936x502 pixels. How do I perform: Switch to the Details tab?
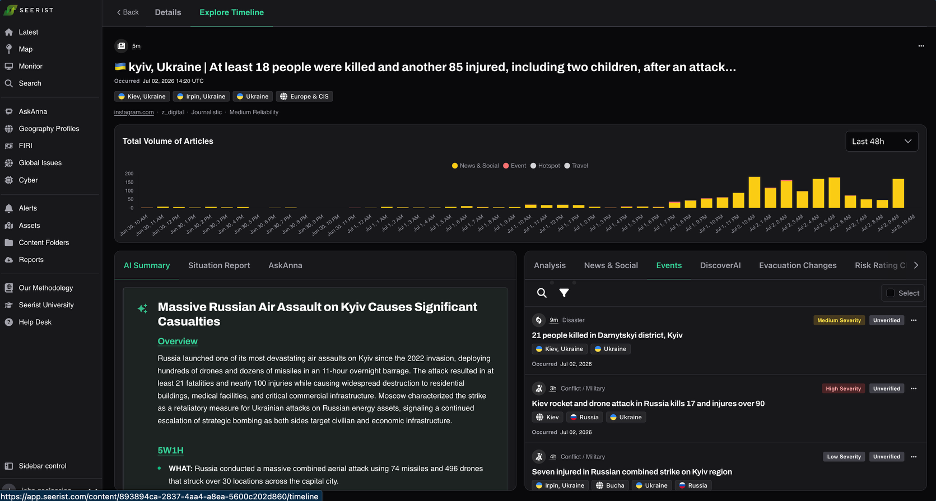pos(168,13)
